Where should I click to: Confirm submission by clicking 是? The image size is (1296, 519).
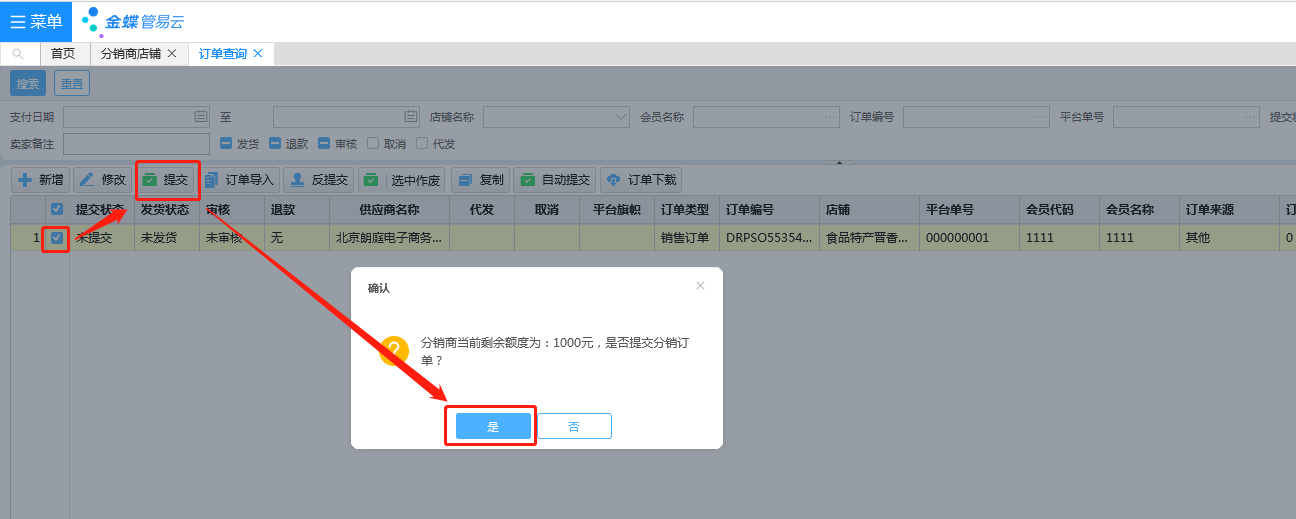coord(492,426)
